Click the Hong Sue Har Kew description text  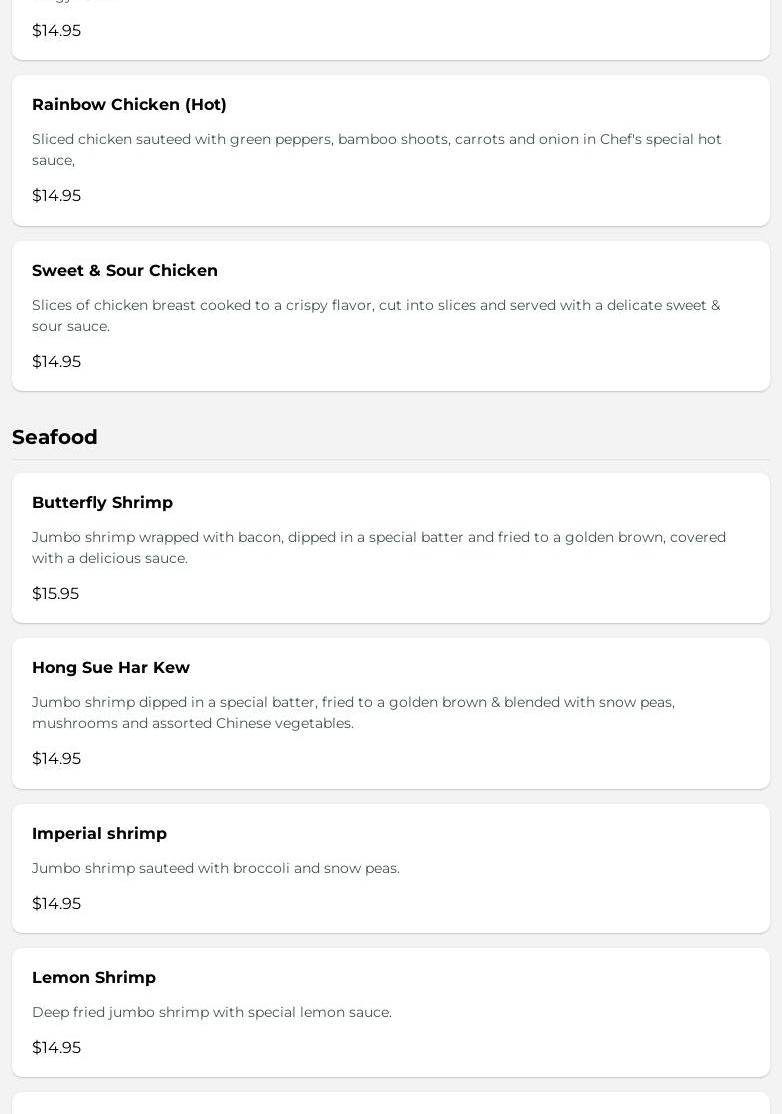point(353,712)
